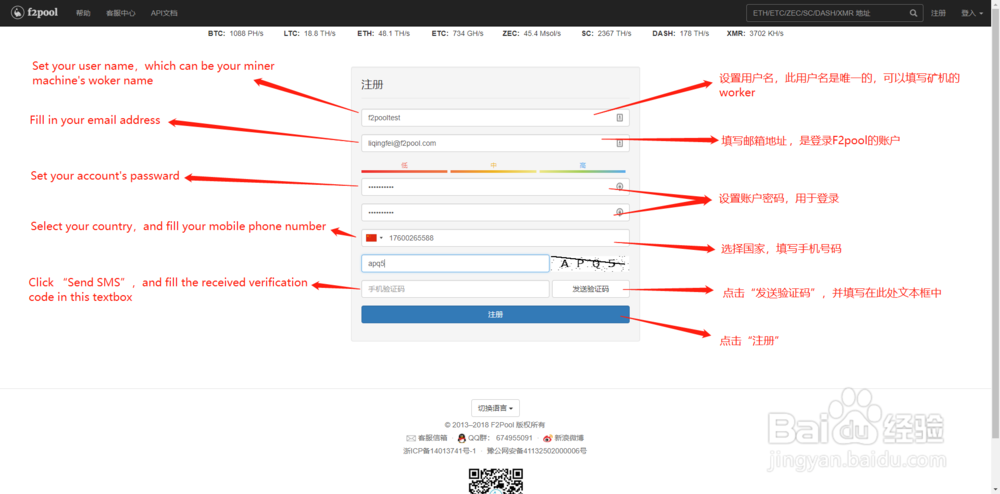Click the ETC: 734 GH/s stat

456,33
